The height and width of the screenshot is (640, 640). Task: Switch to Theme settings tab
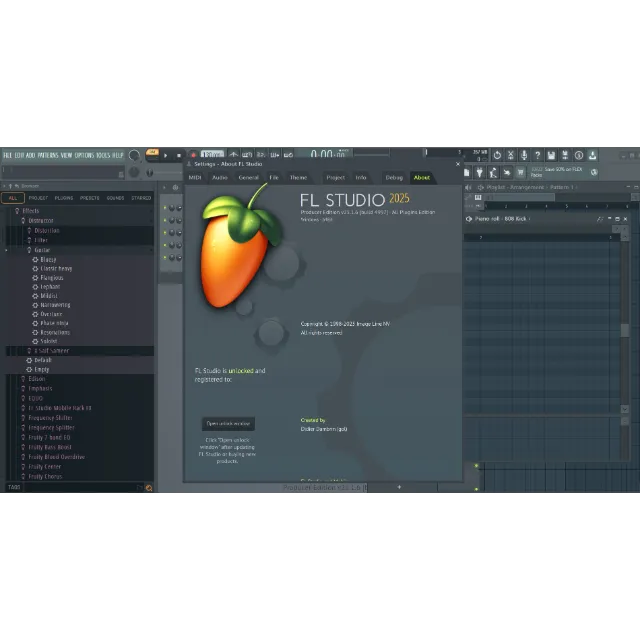(x=298, y=178)
